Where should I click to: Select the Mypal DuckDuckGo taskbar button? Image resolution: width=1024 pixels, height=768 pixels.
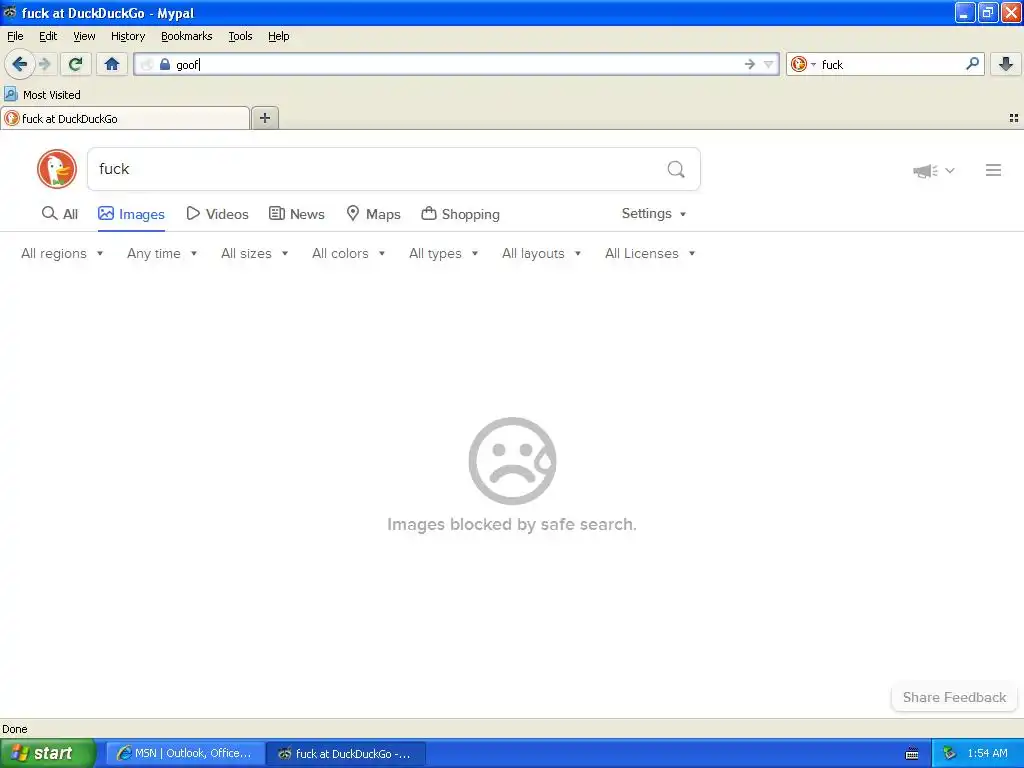[346, 753]
